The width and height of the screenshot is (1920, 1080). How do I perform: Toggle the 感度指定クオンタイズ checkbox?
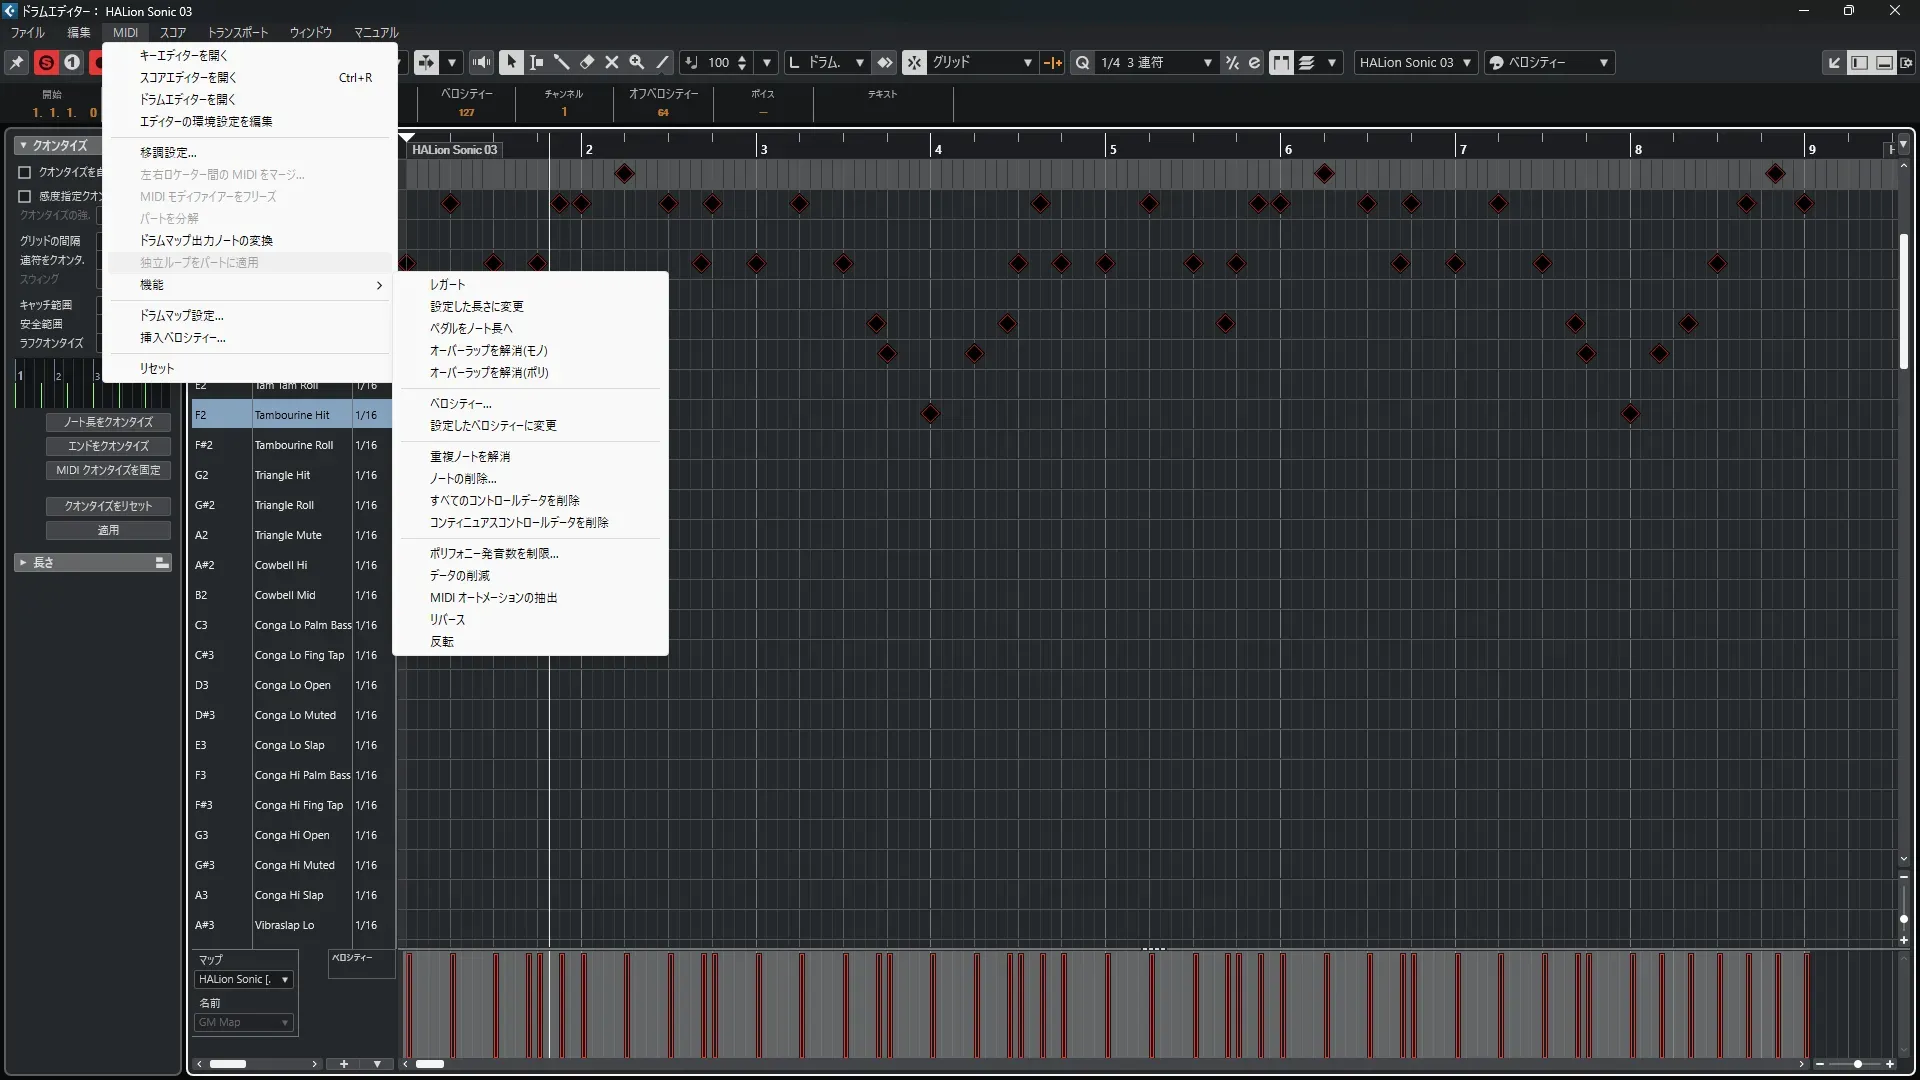(x=25, y=196)
